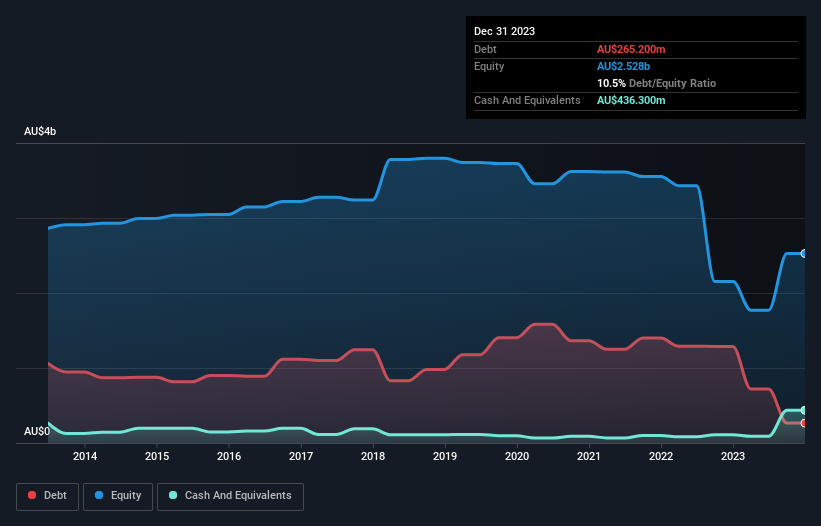Click the Dec 31 2023 tooltip date
The height and width of the screenshot is (526, 821).
(x=504, y=31)
